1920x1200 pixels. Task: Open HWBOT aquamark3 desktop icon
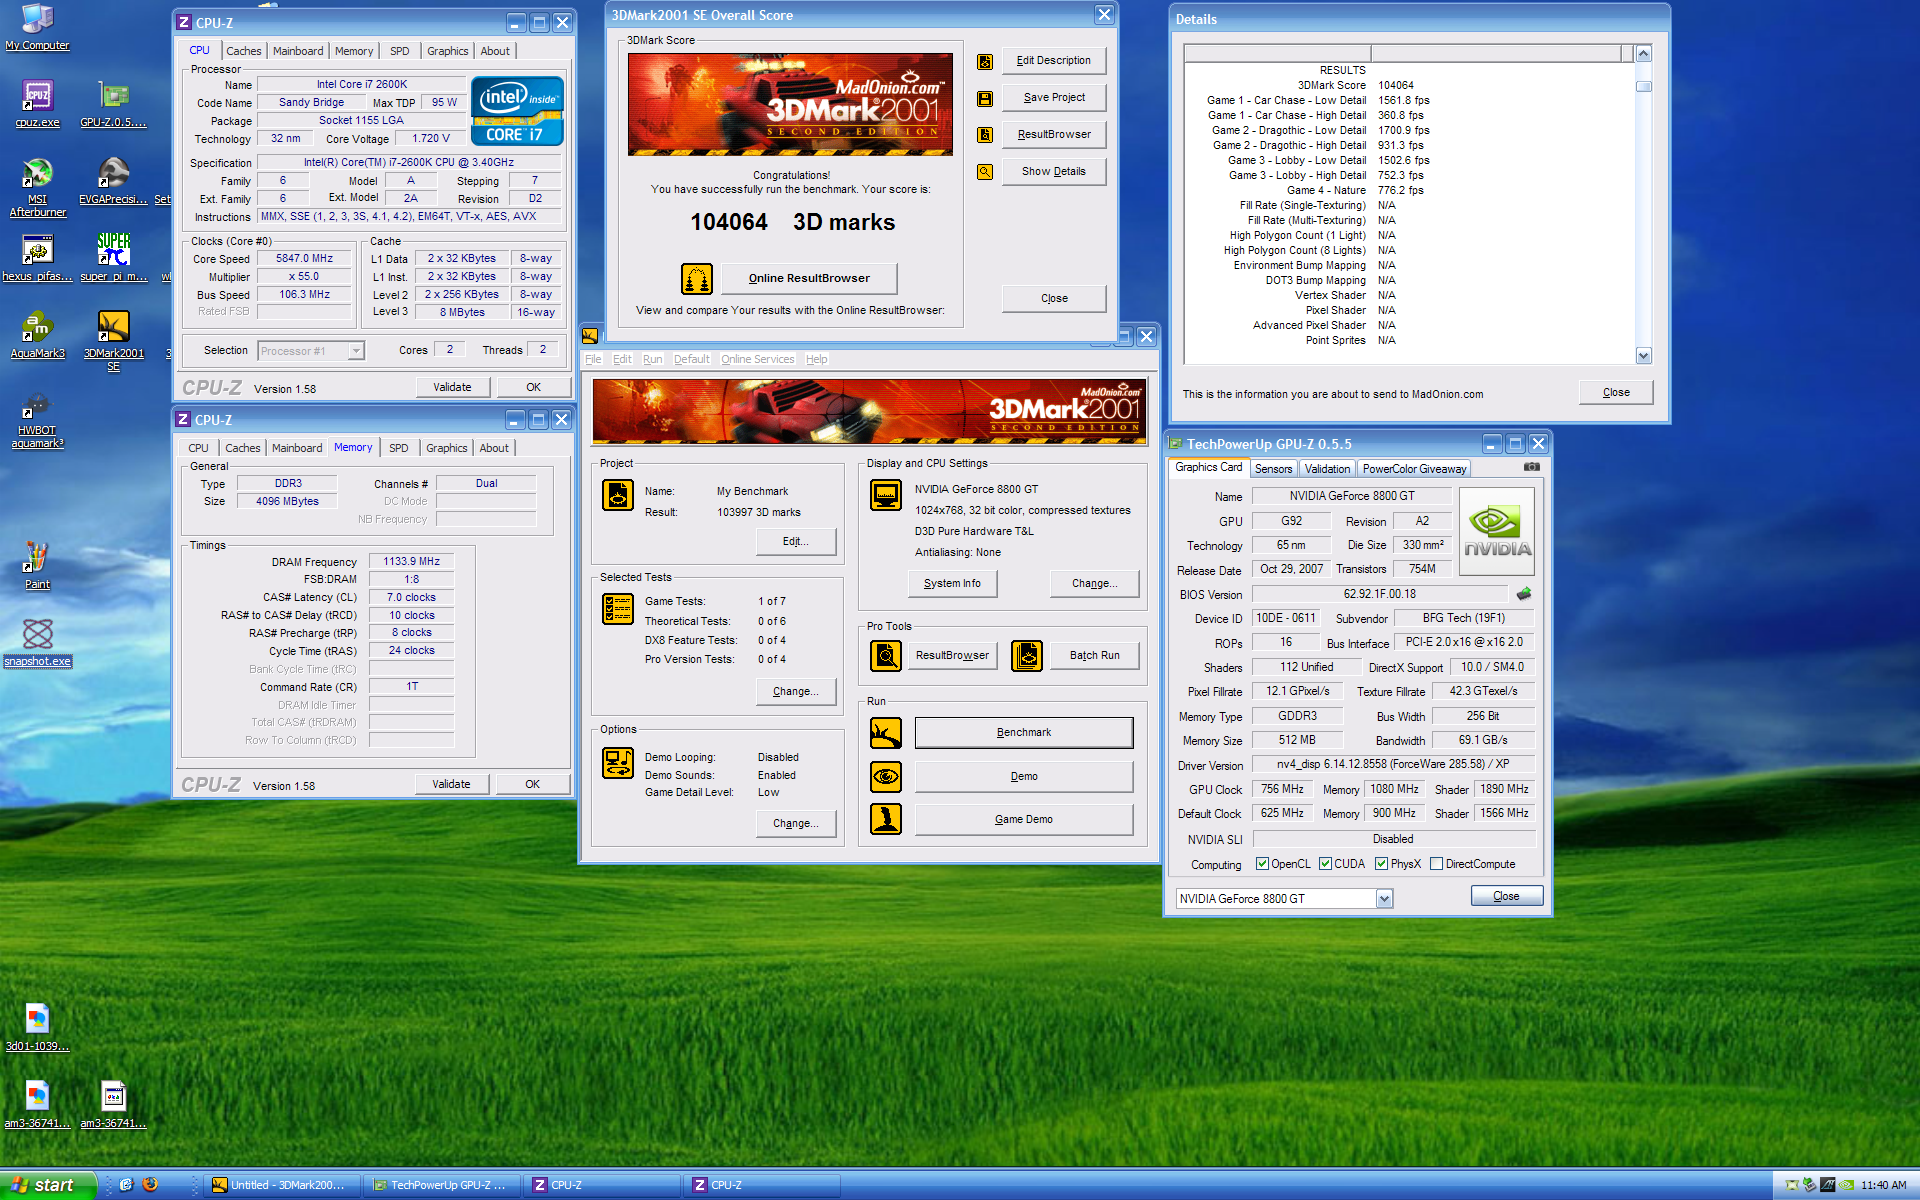pos(37,418)
